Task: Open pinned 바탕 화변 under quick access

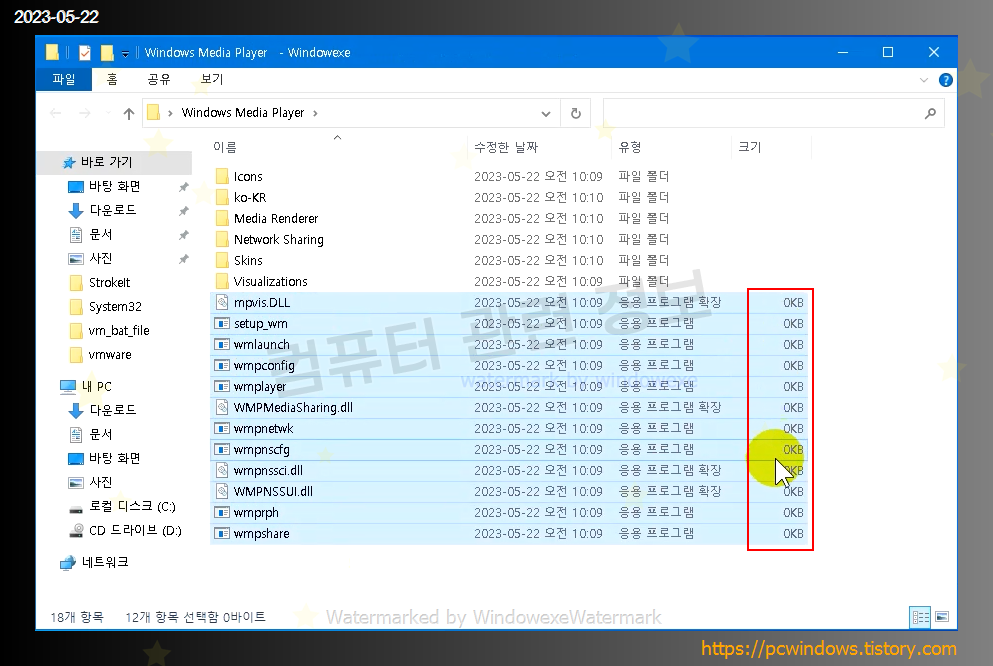Action: [115, 186]
